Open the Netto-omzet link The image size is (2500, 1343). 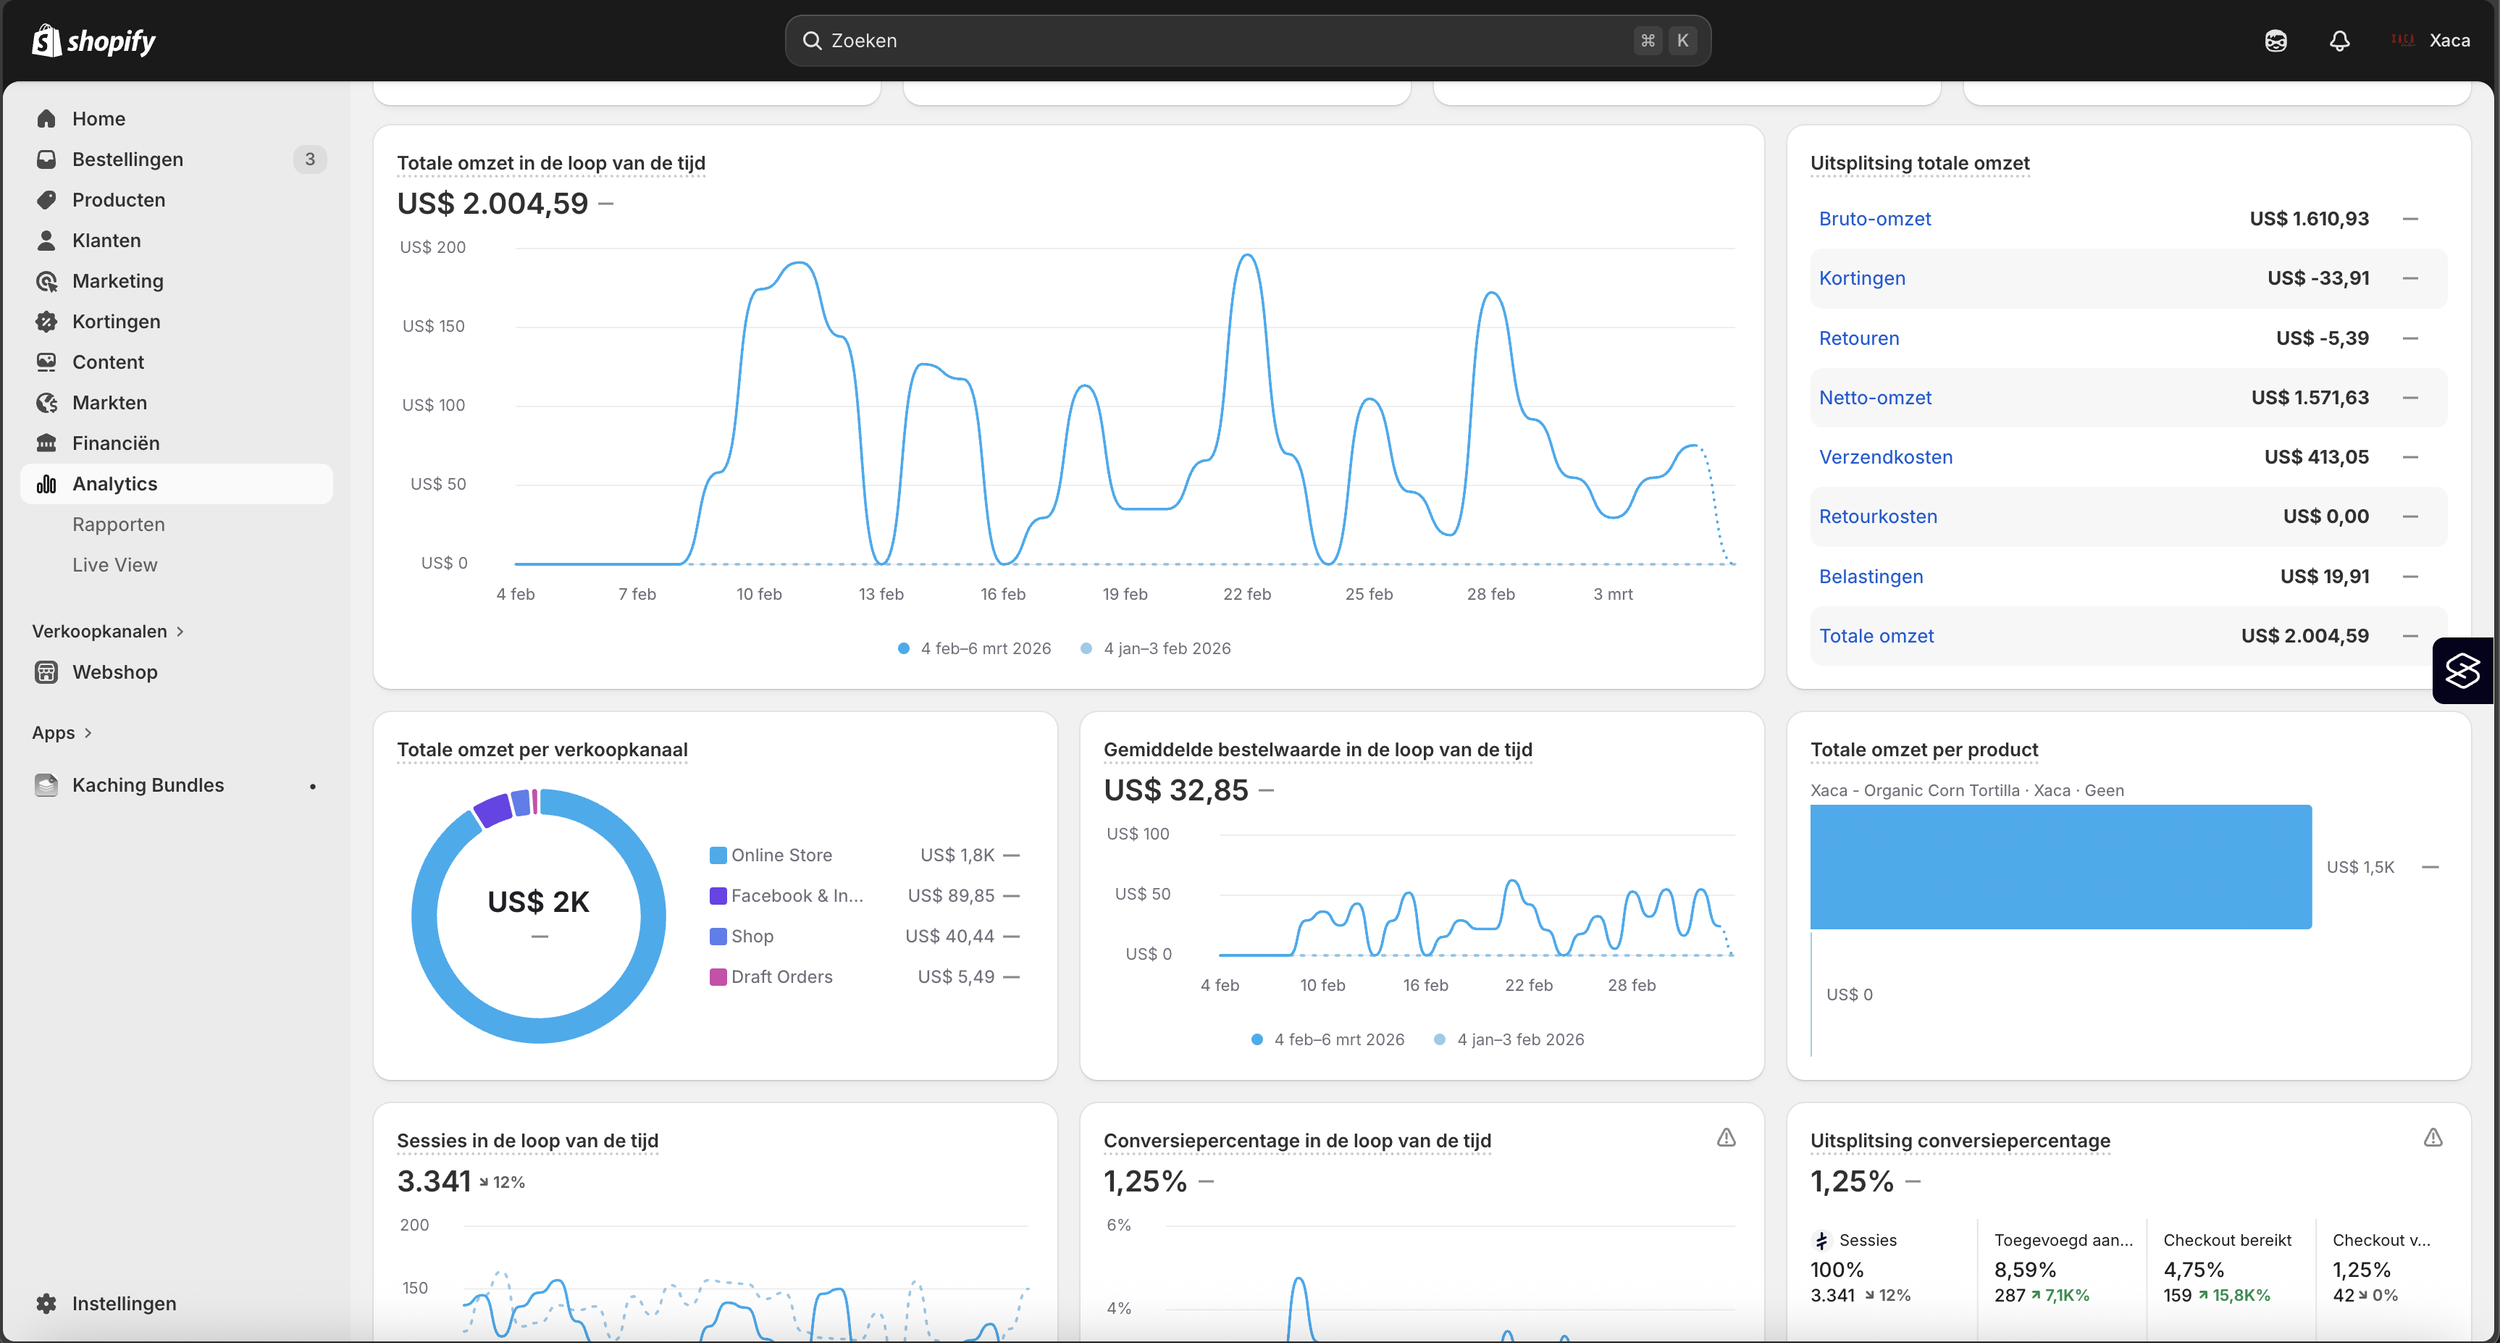pyautogui.click(x=1875, y=397)
